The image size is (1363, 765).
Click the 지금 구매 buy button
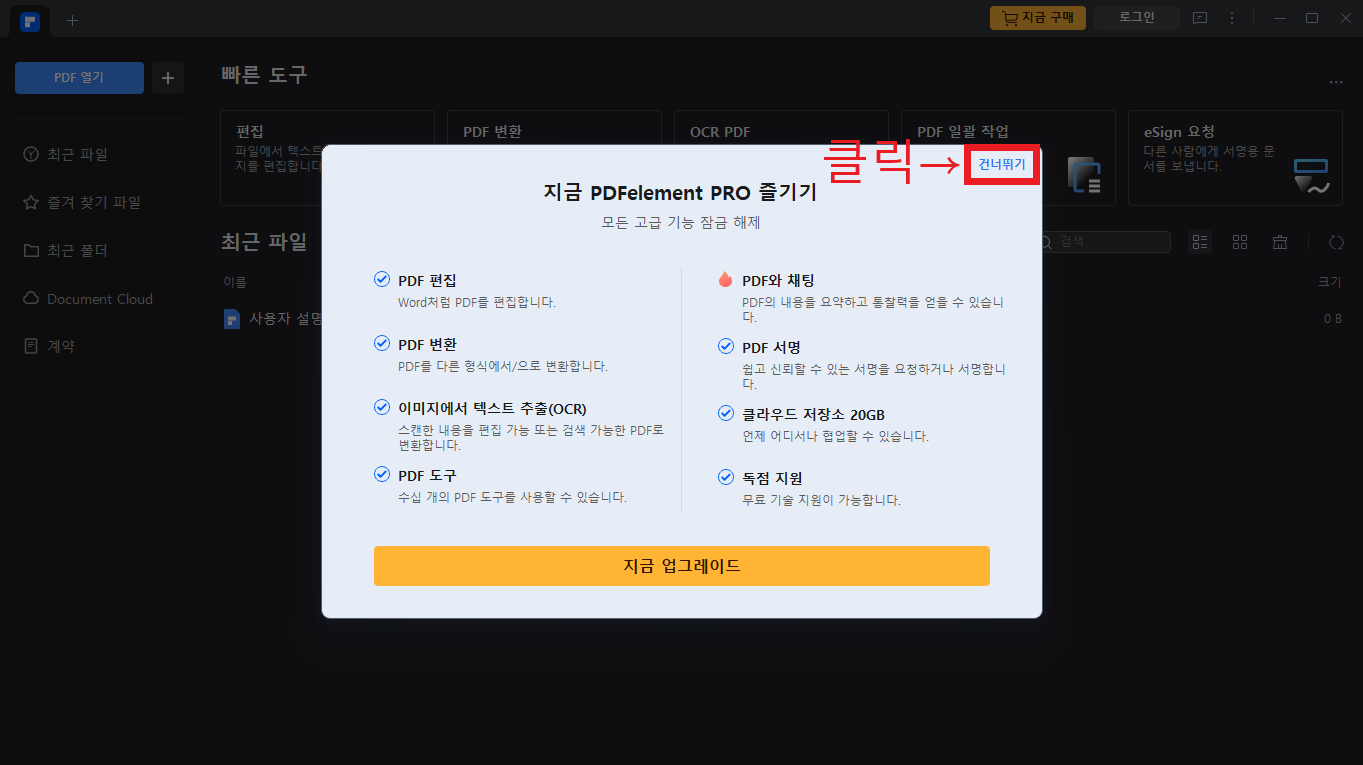(x=1037, y=18)
